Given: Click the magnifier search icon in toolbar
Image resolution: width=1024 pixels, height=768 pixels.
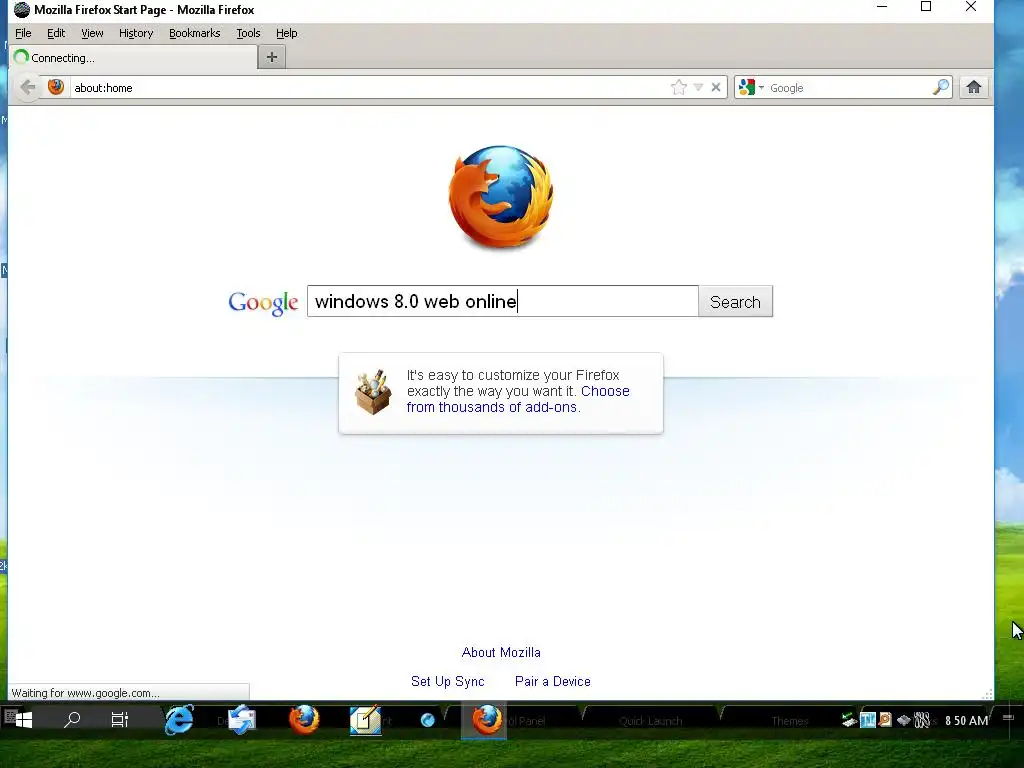Looking at the screenshot, I should (x=941, y=88).
